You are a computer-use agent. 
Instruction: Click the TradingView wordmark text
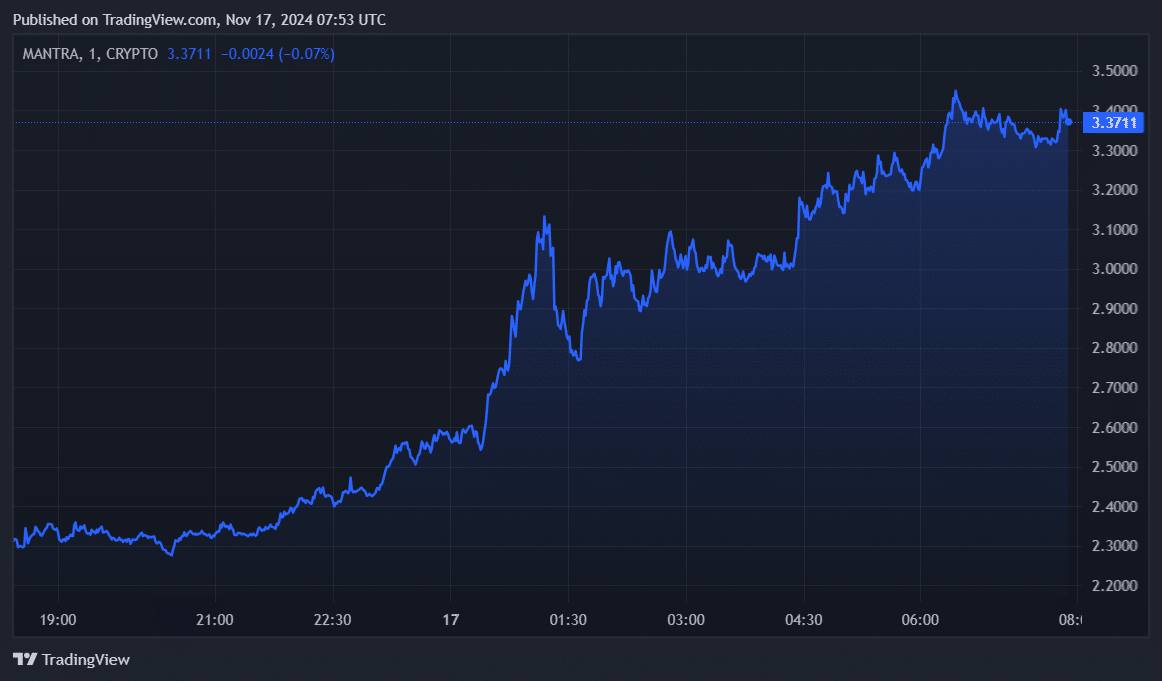tap(88, 659)
